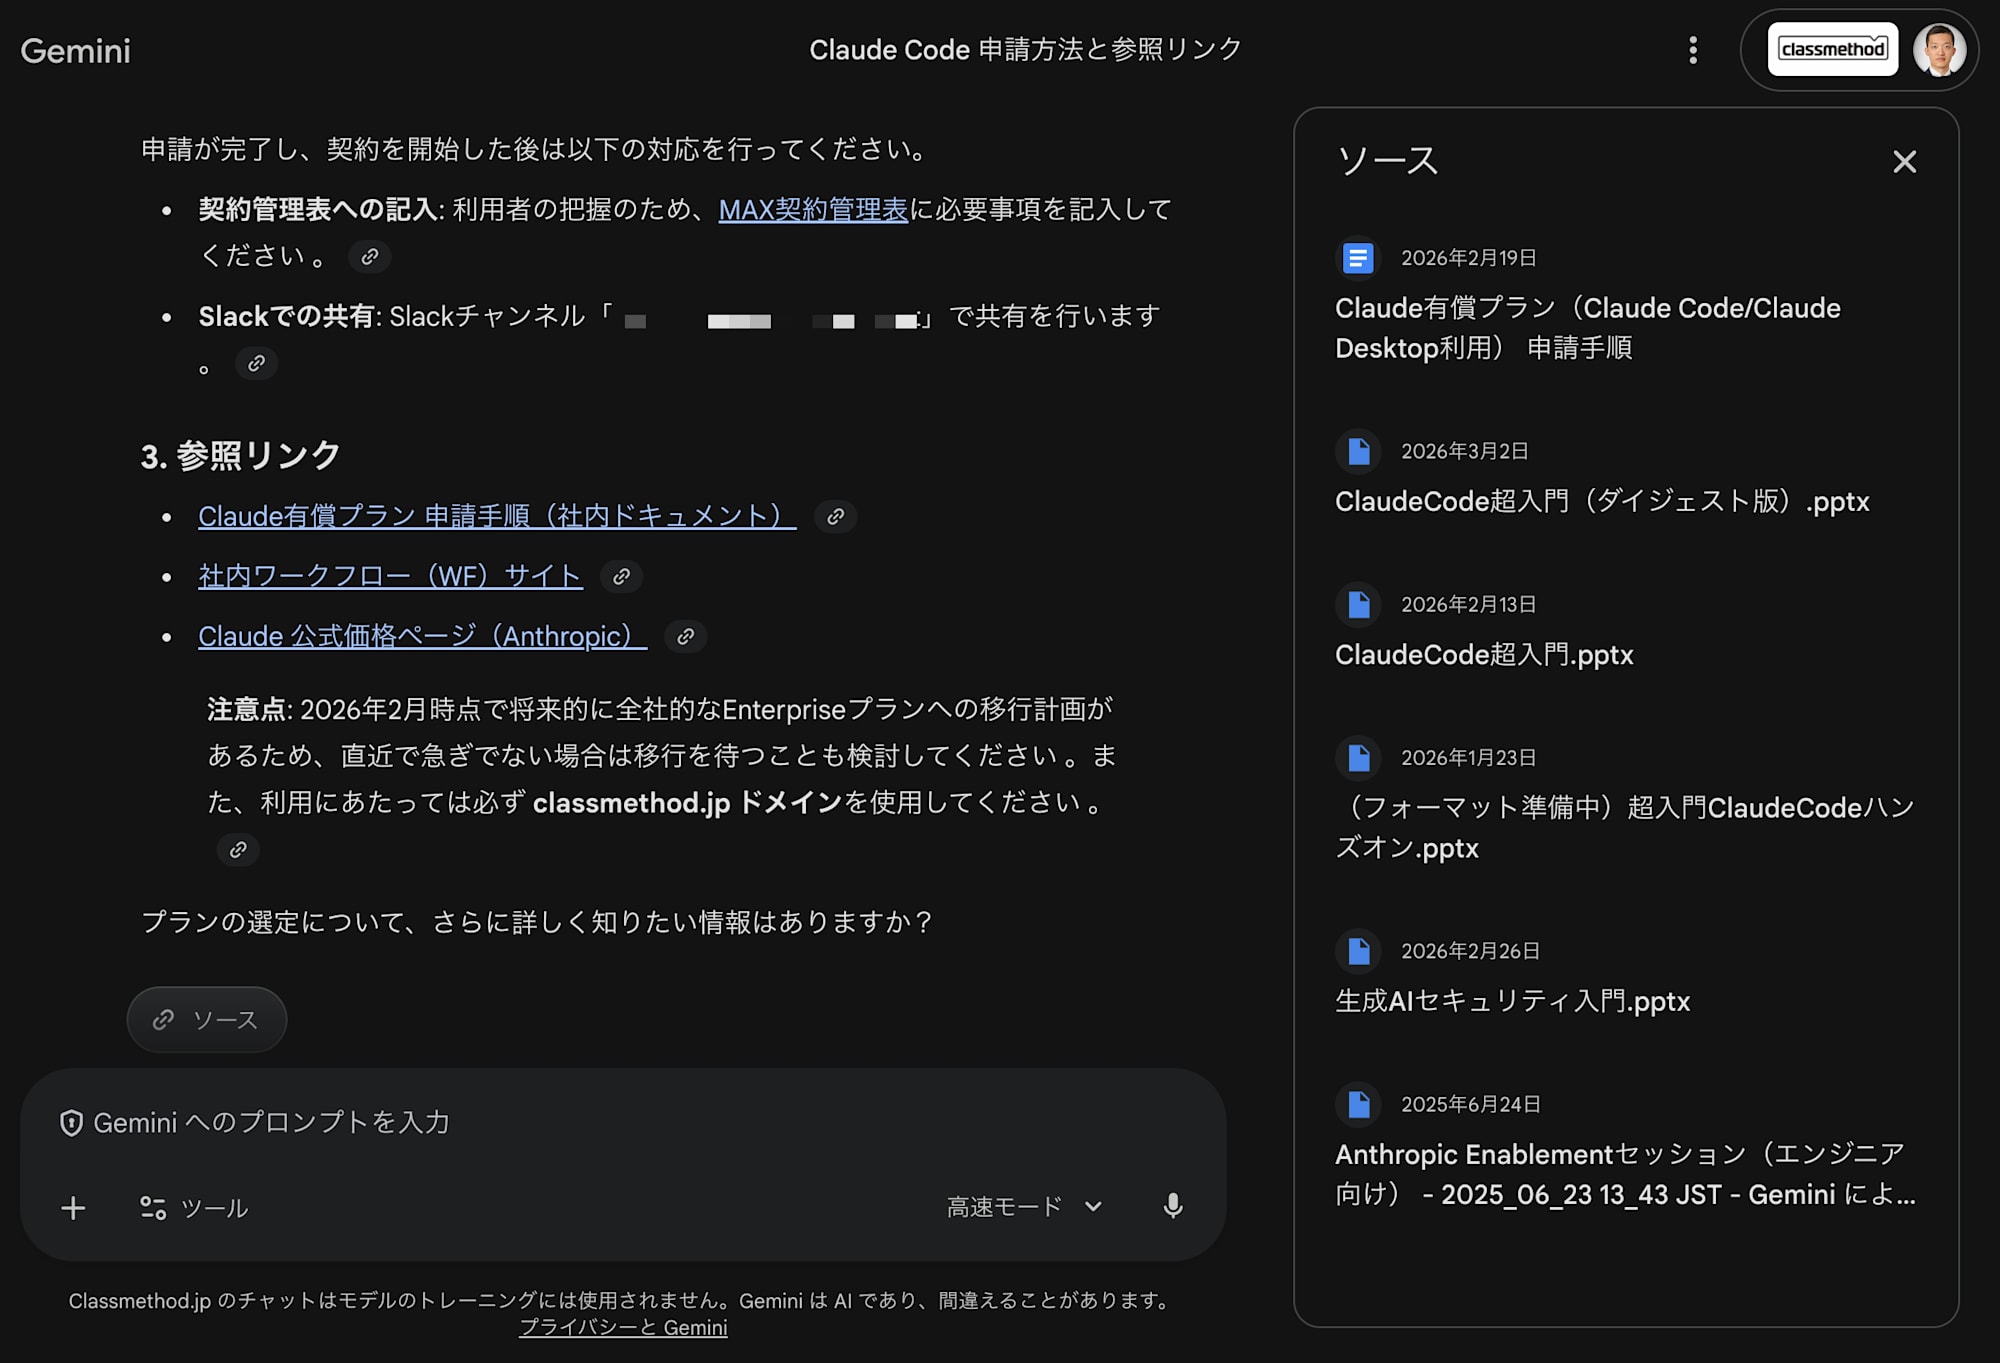This screenshot has width=2000, height=1363.
Task: Click the plus icon to add attachments
Action: pyautogui.click(x=72, y=1206)
